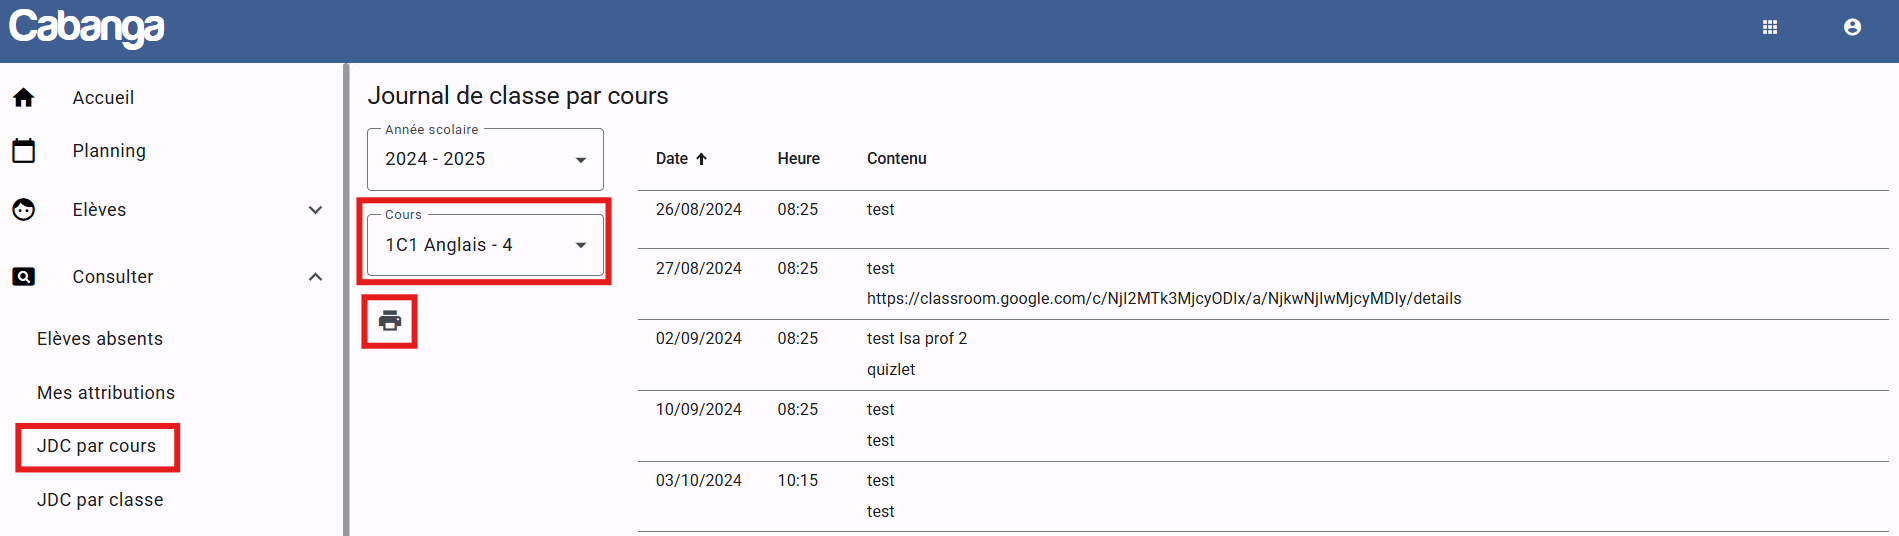Image resolution: width=1899 pixels, height=536 pixels.
Task: Click the print journal icon
Action: click(389, 321)
